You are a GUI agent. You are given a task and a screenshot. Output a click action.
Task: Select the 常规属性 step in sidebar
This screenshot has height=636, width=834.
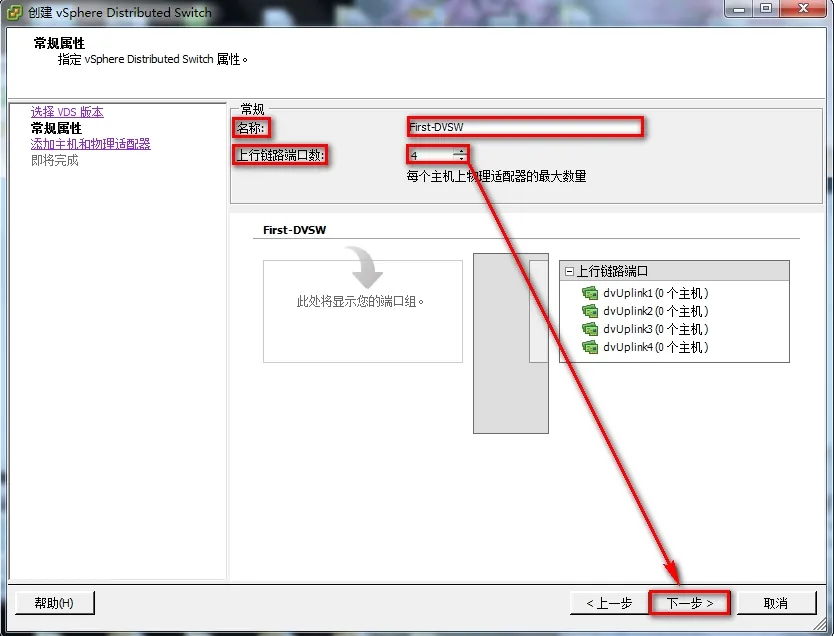pyautogui.click(x=56, y=128)
